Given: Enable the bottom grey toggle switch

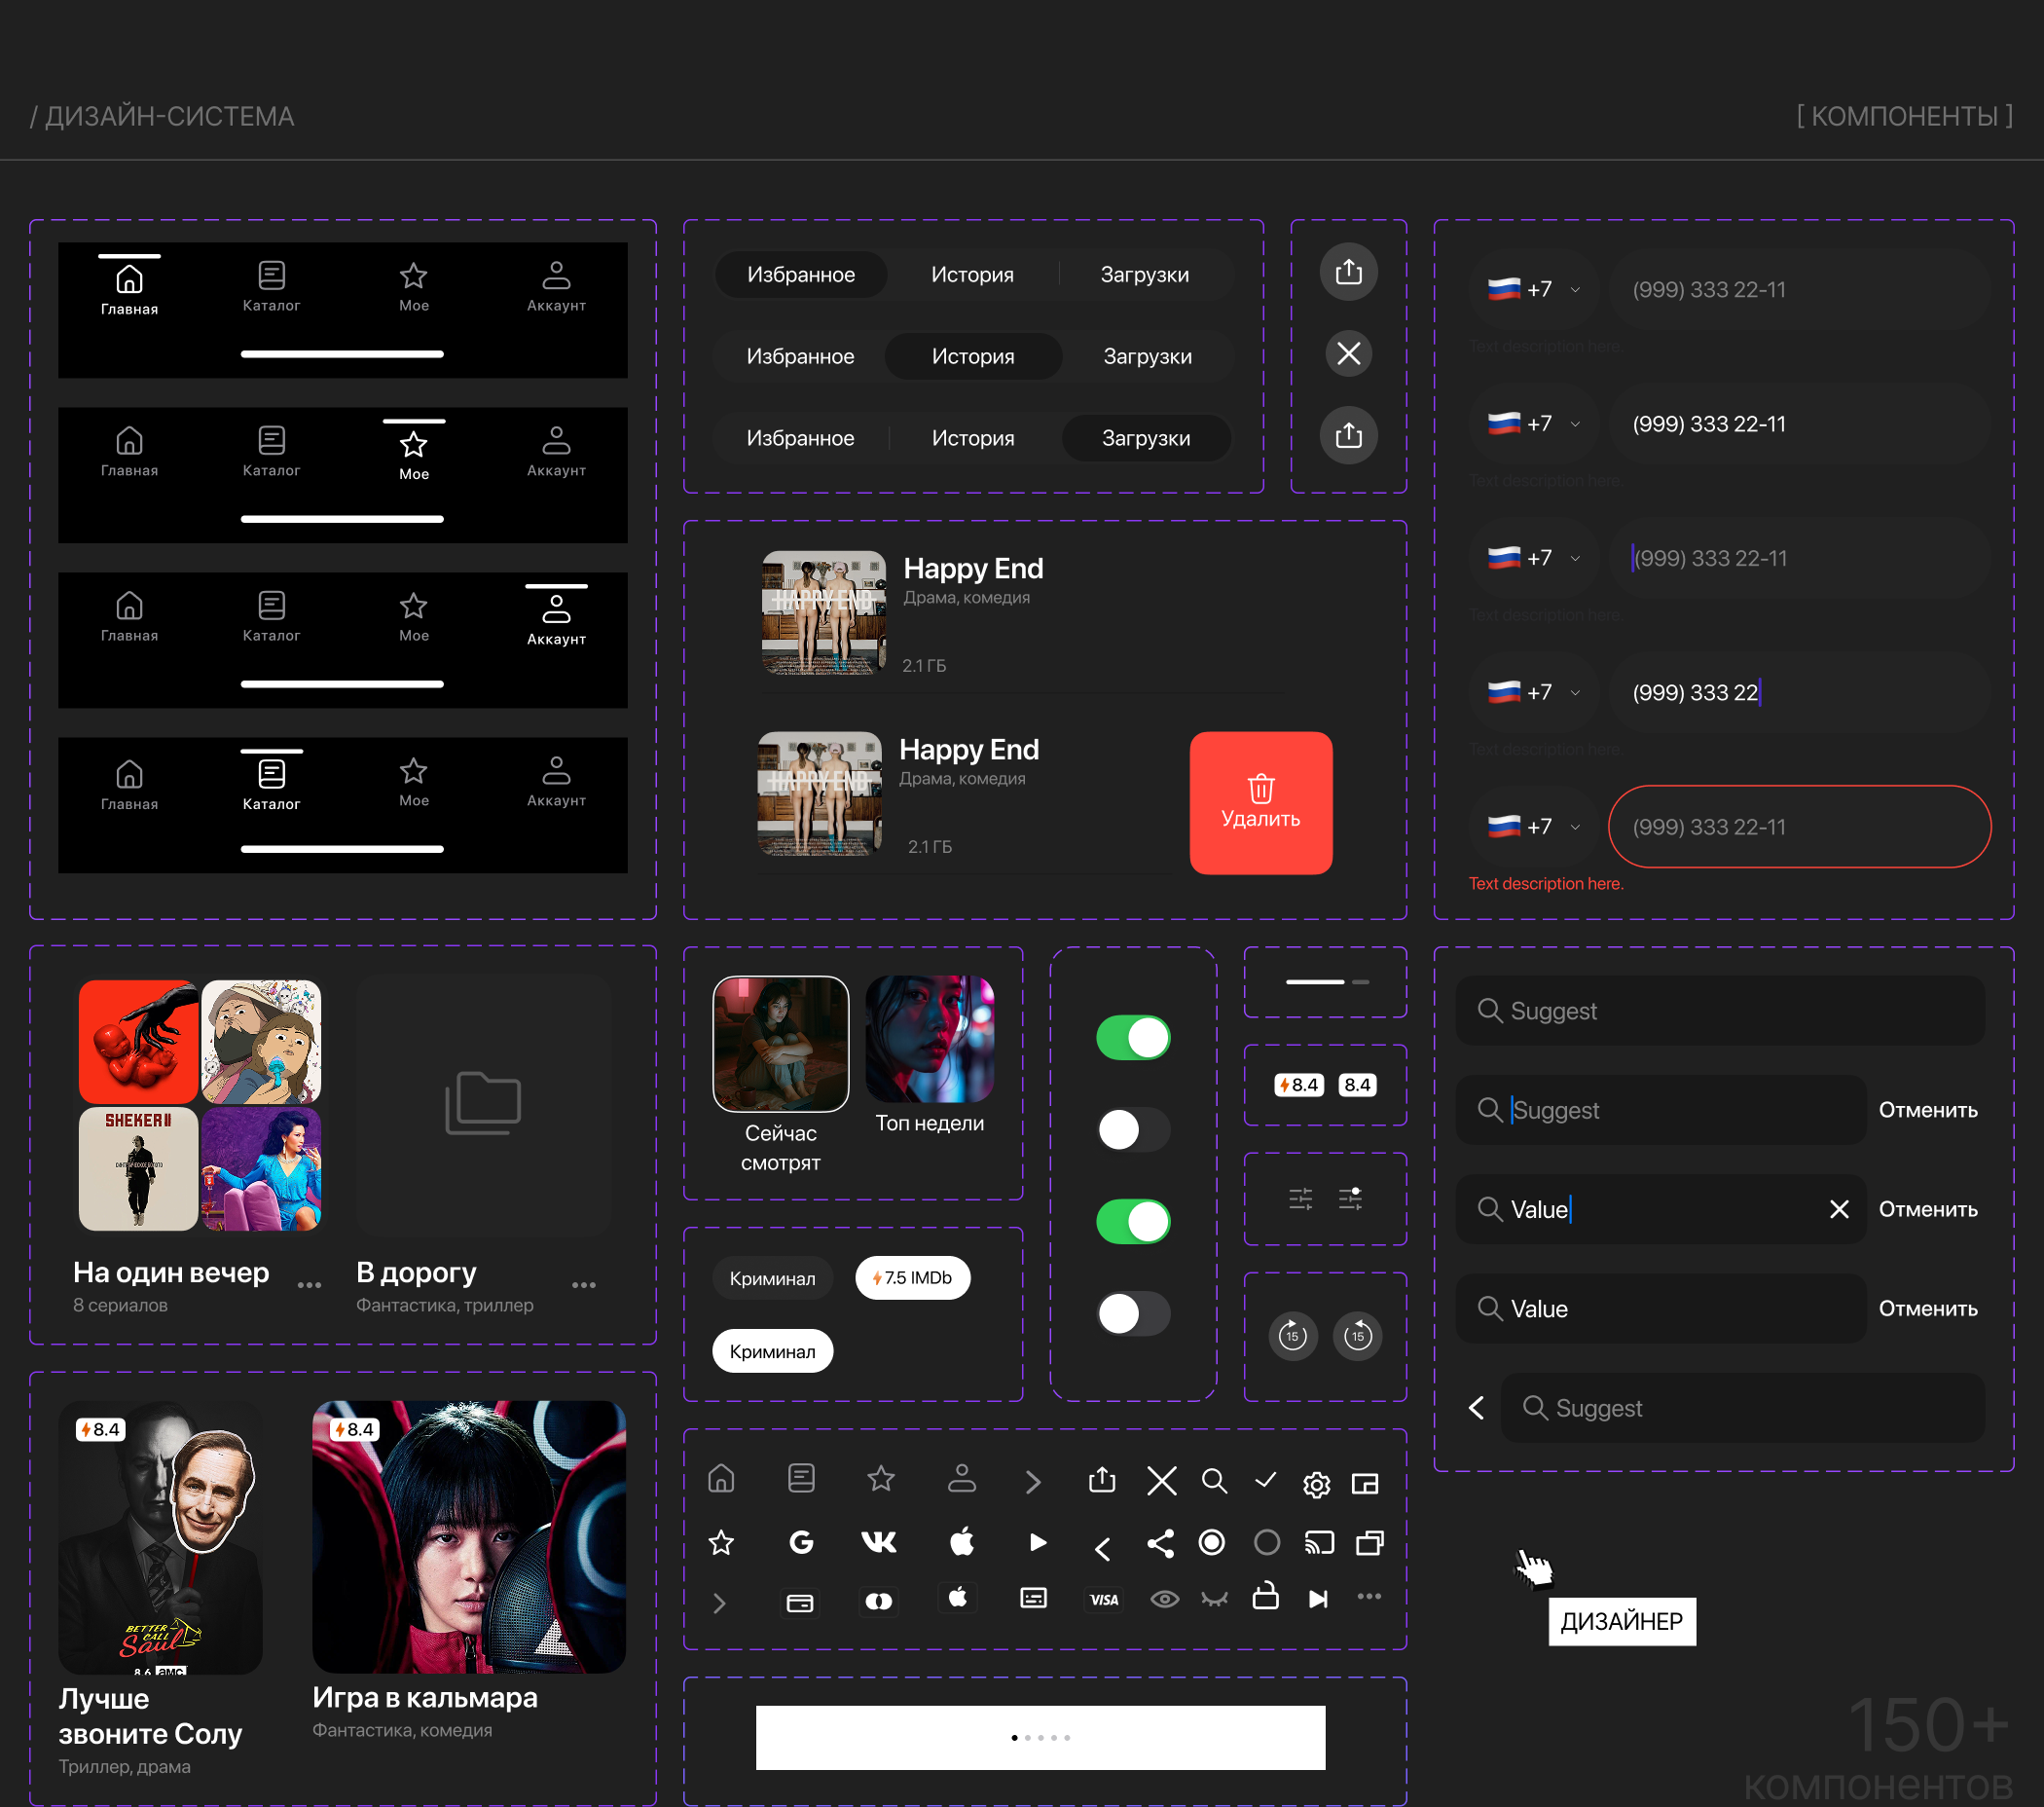Looking at the screenshot, I should (x=1132, y=1313).
